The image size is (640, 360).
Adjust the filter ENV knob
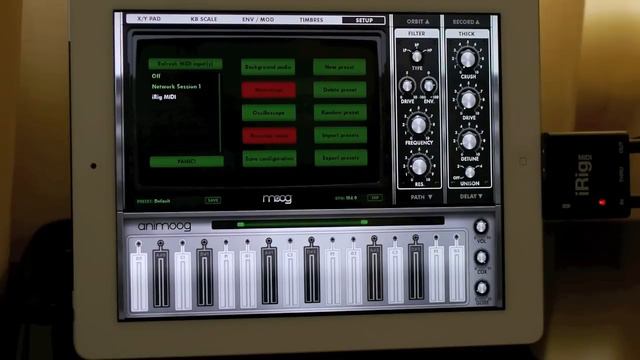pyautogui.click(x=428, y=85)
